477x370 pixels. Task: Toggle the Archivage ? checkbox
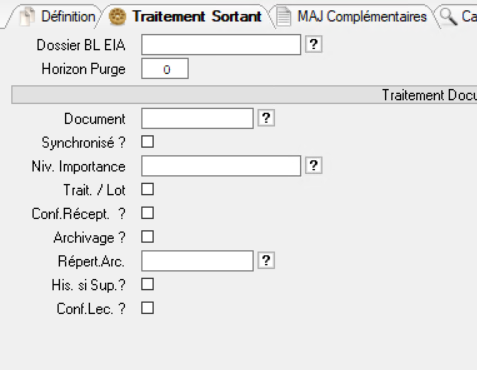coord(147,237)
